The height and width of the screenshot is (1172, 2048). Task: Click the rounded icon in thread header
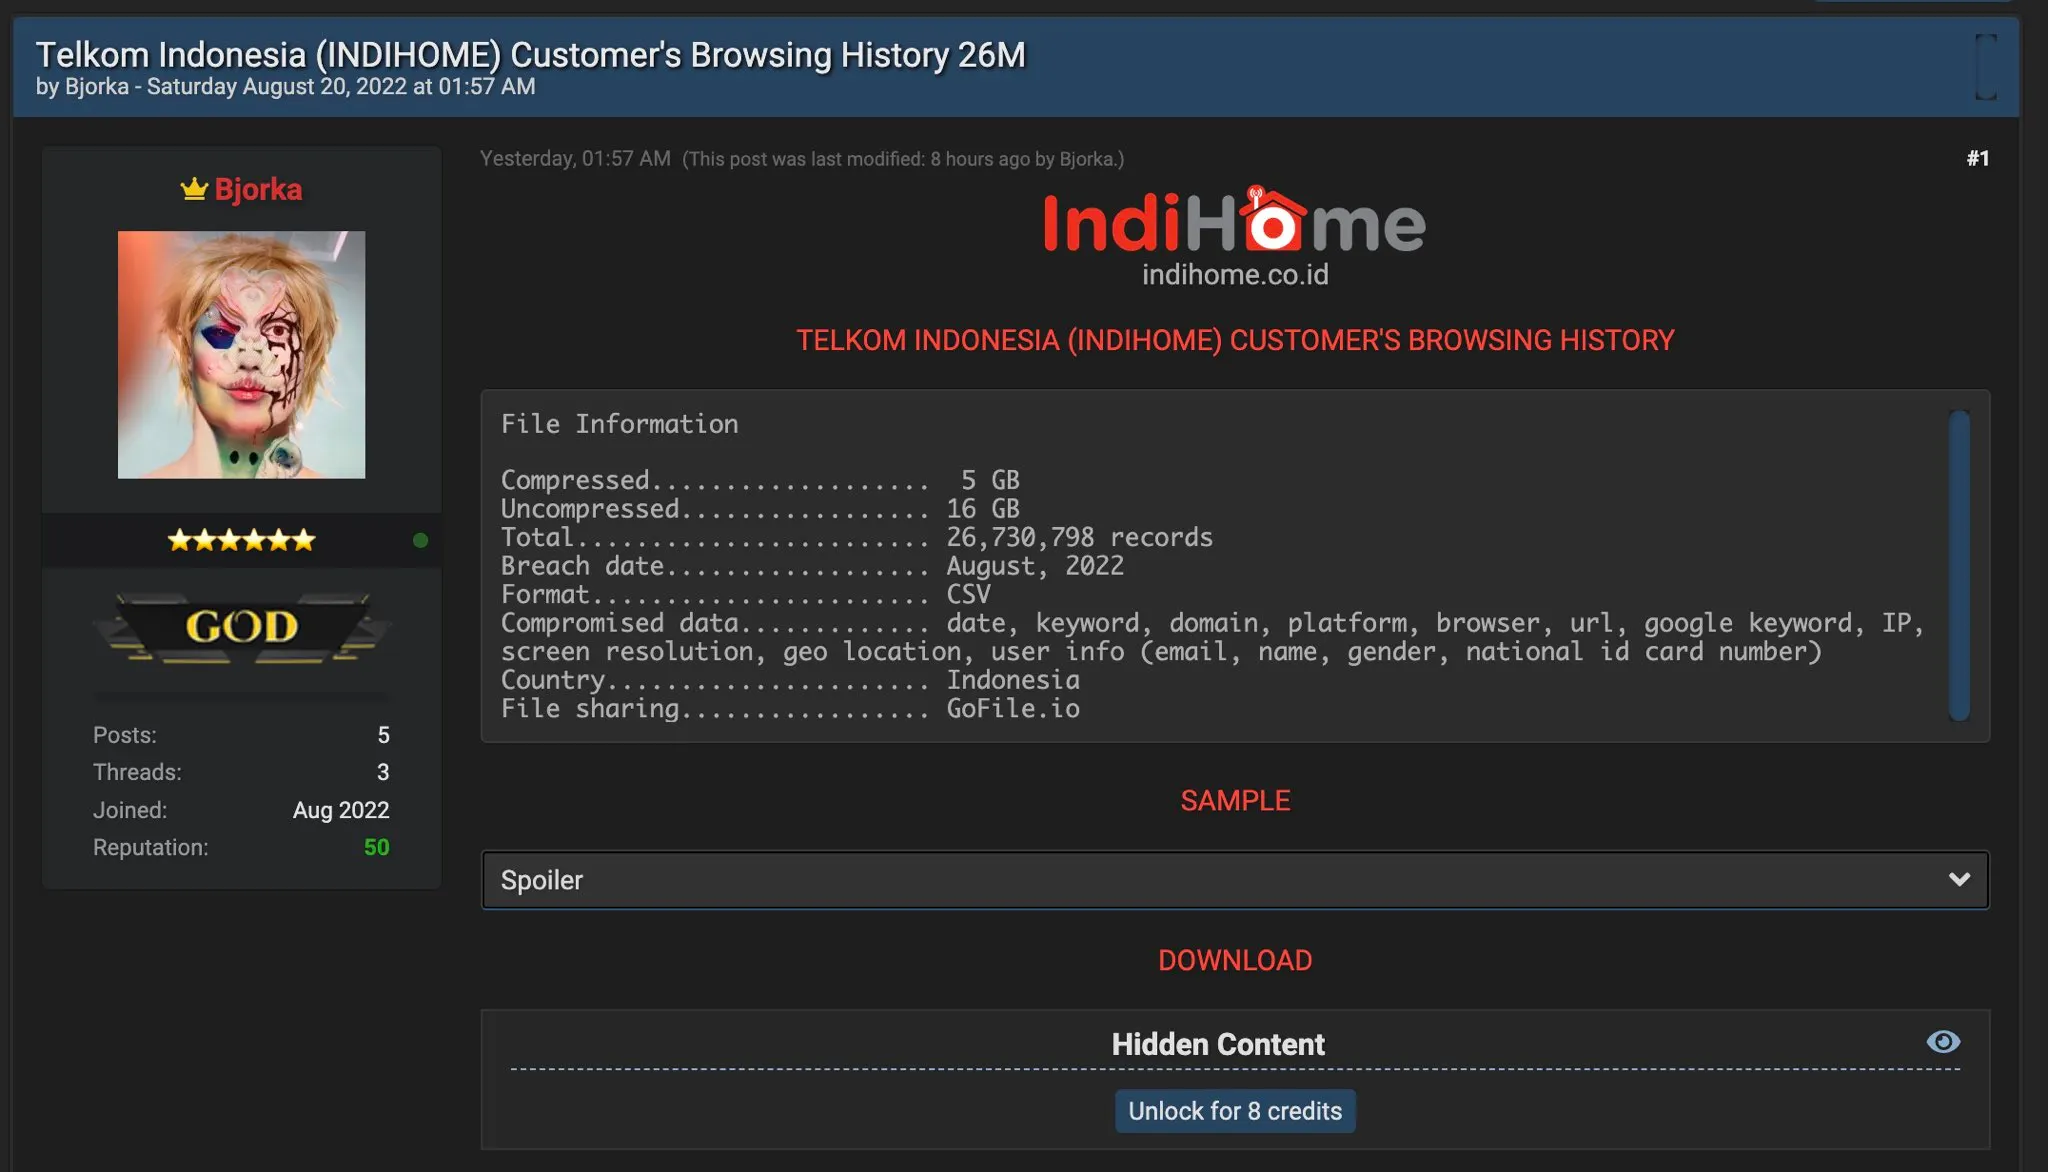point(1986,67)
